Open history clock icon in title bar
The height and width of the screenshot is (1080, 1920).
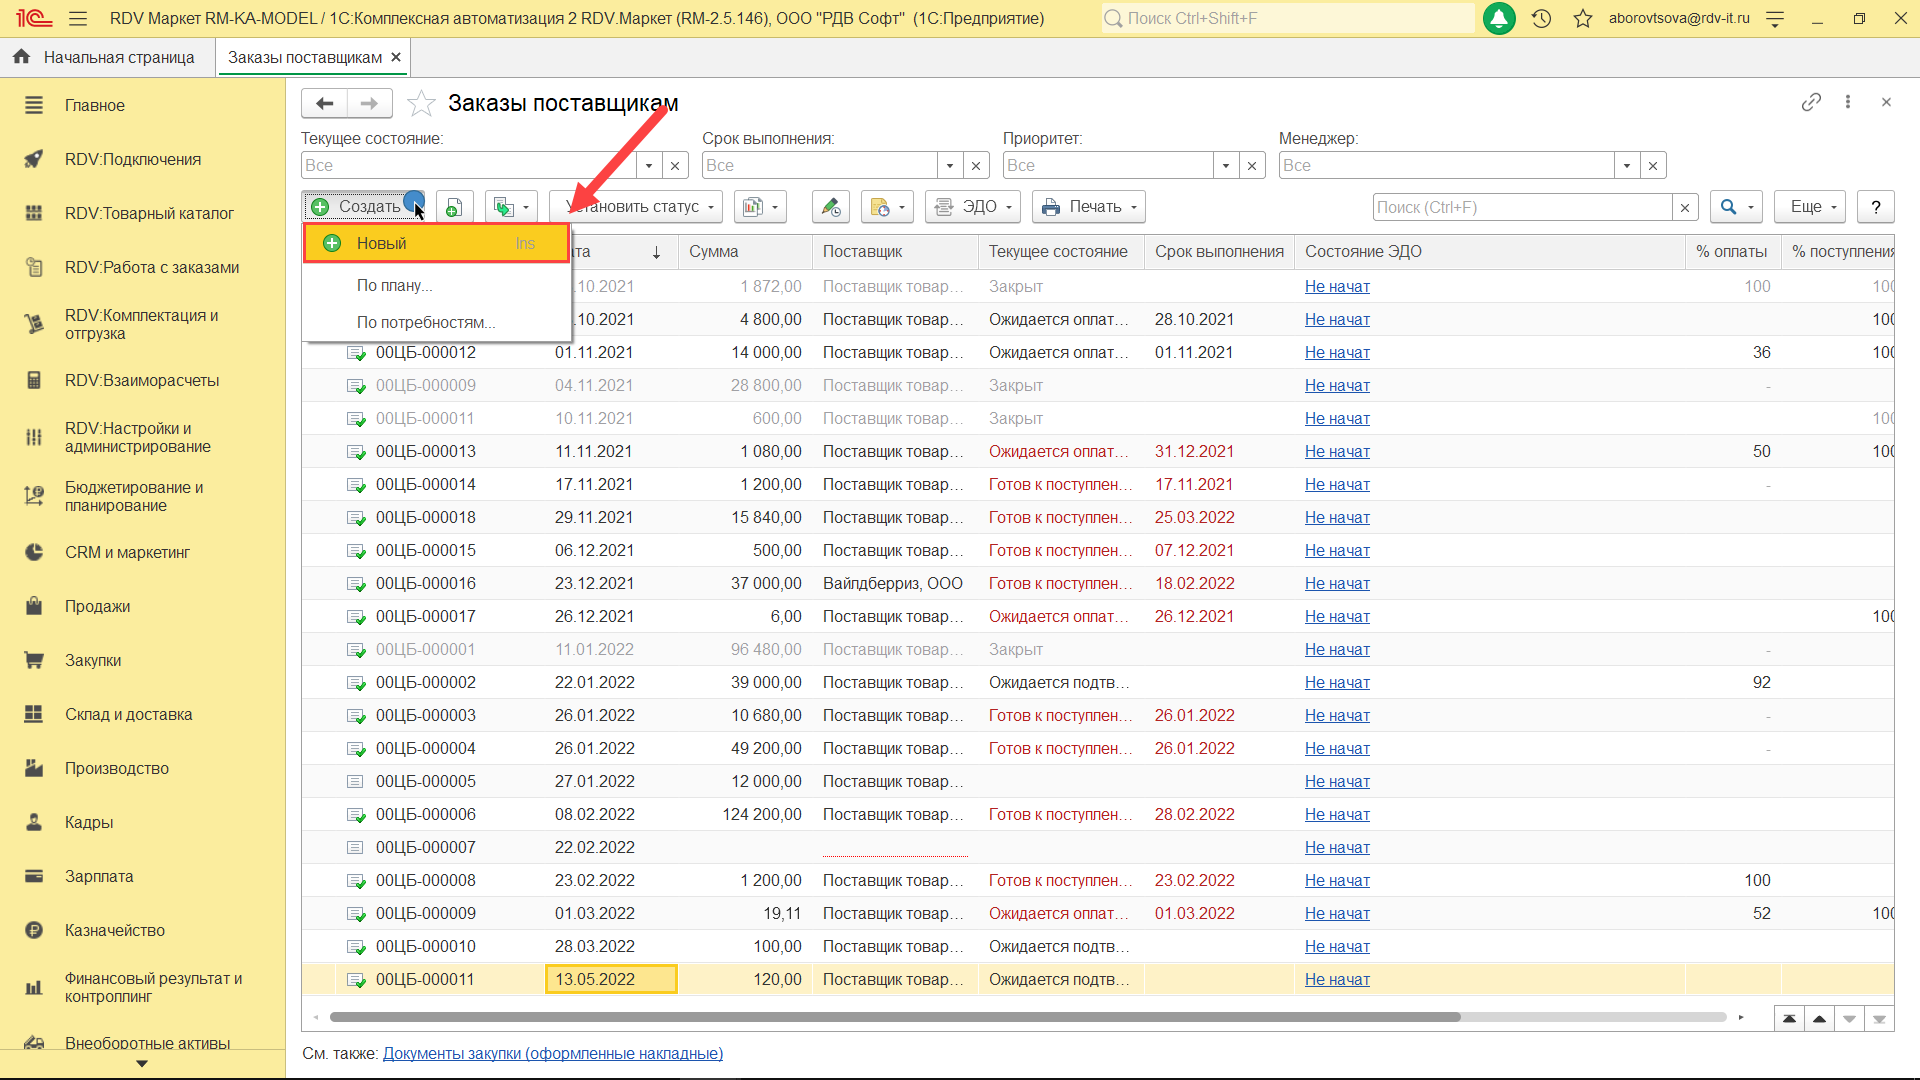point(1541,18)
